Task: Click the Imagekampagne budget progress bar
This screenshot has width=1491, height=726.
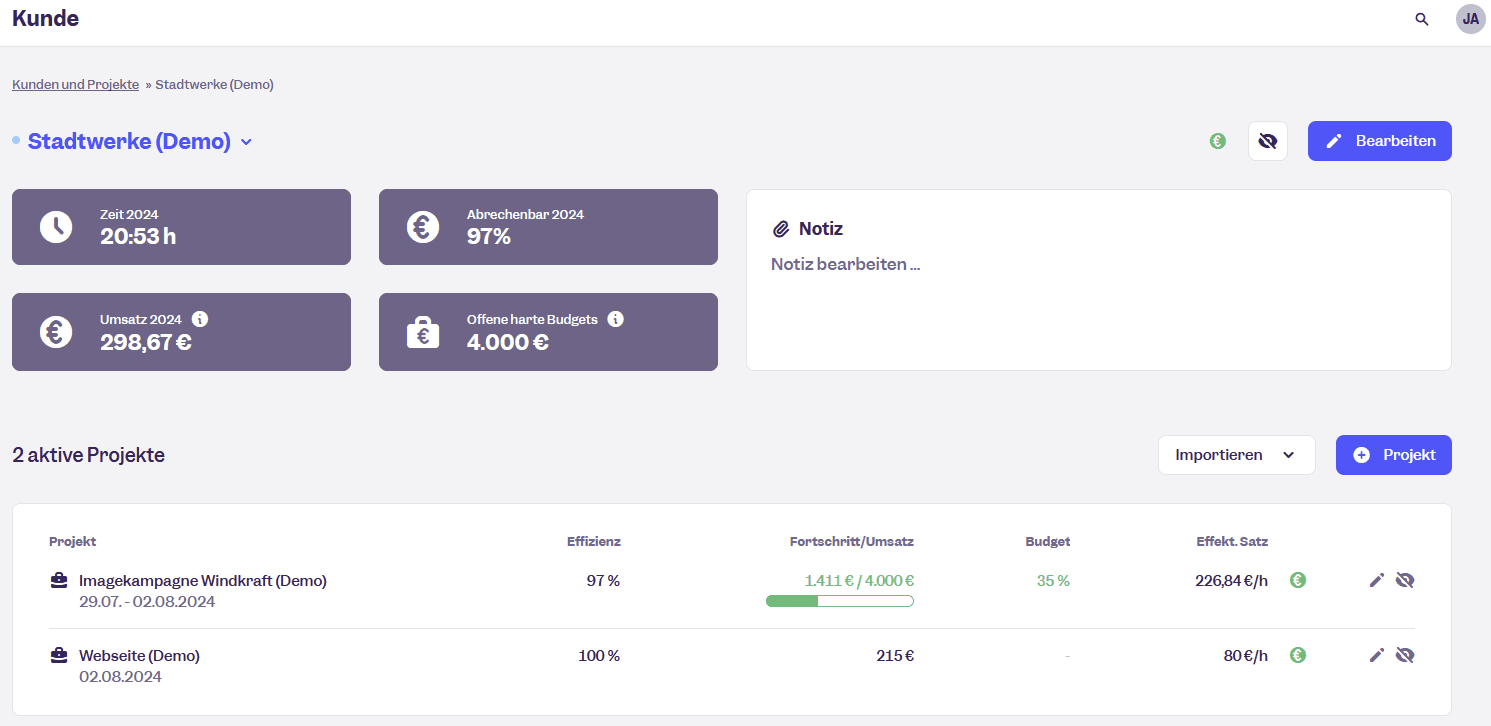Action: coord(839,601)
